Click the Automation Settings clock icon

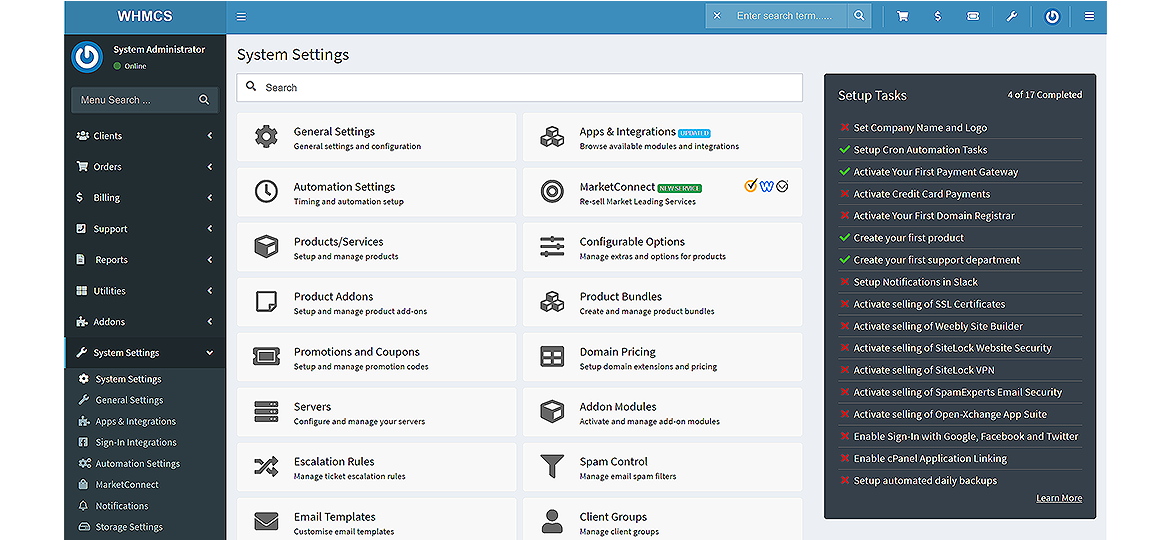266,192
